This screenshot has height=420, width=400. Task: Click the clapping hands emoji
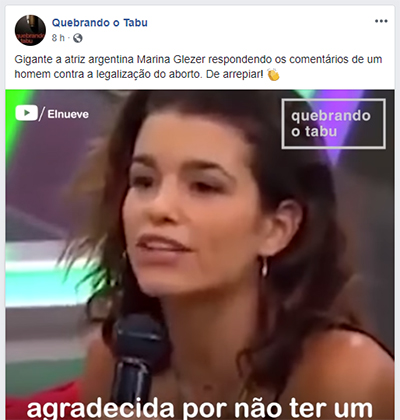pyautogui.click(x=273, y=74)
